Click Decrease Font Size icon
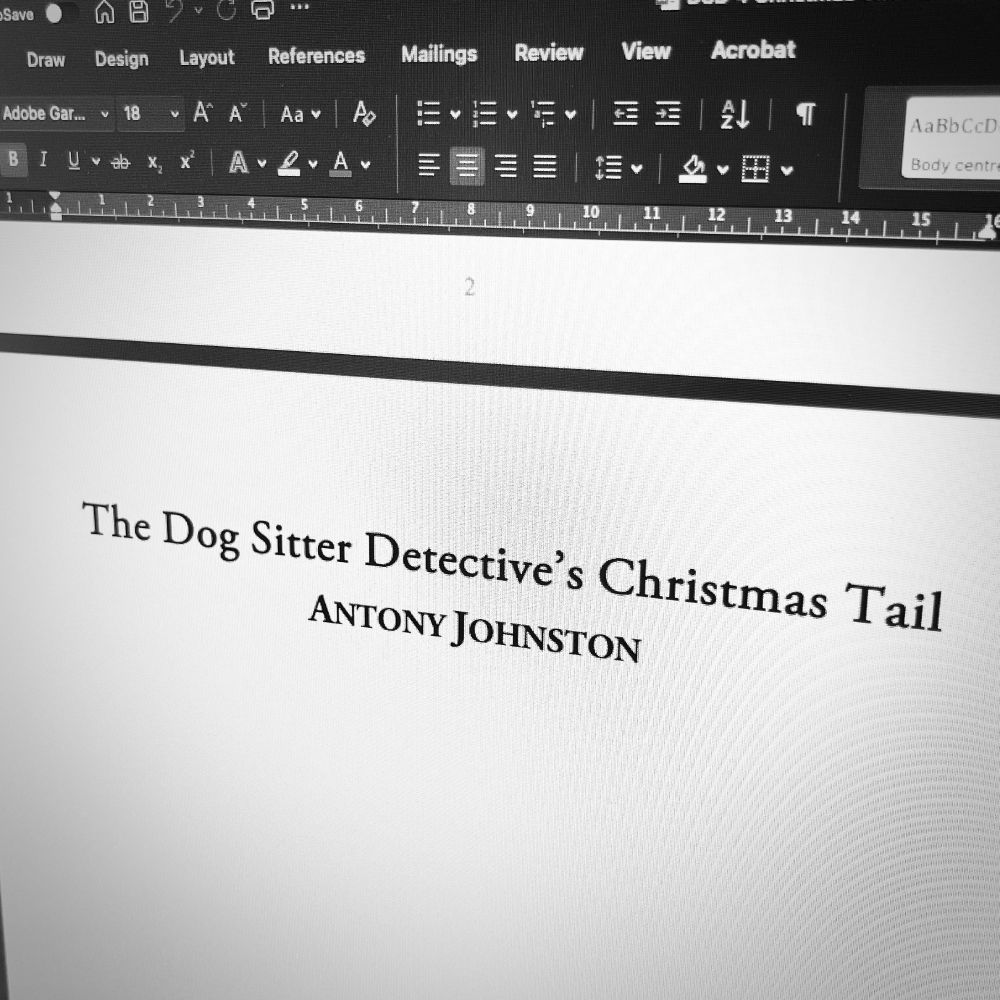1000x1000 pixels. 237,114
